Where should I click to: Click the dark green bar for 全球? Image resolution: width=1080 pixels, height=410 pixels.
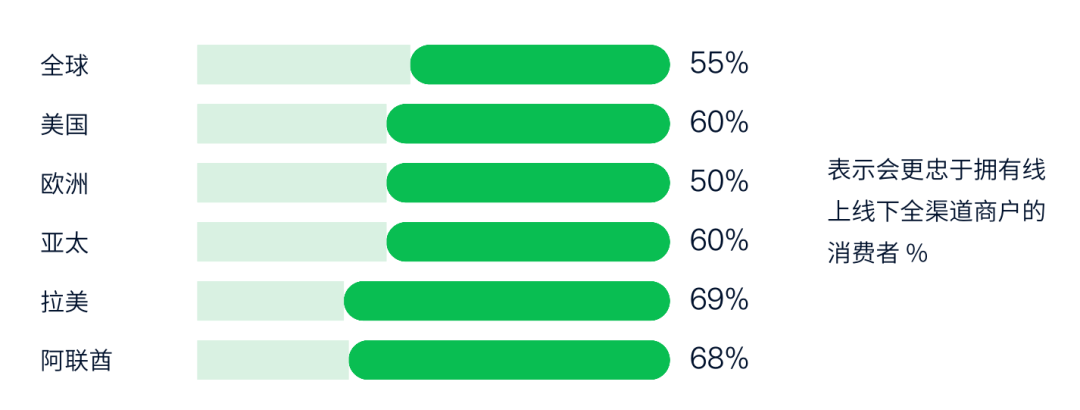click(x=540, y=65)
